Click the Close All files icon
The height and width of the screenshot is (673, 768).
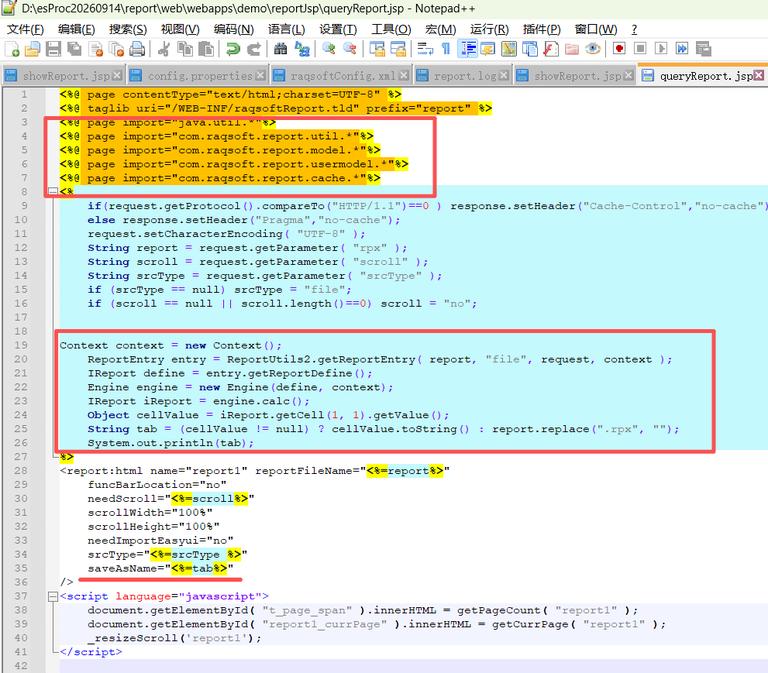point(117,49)
